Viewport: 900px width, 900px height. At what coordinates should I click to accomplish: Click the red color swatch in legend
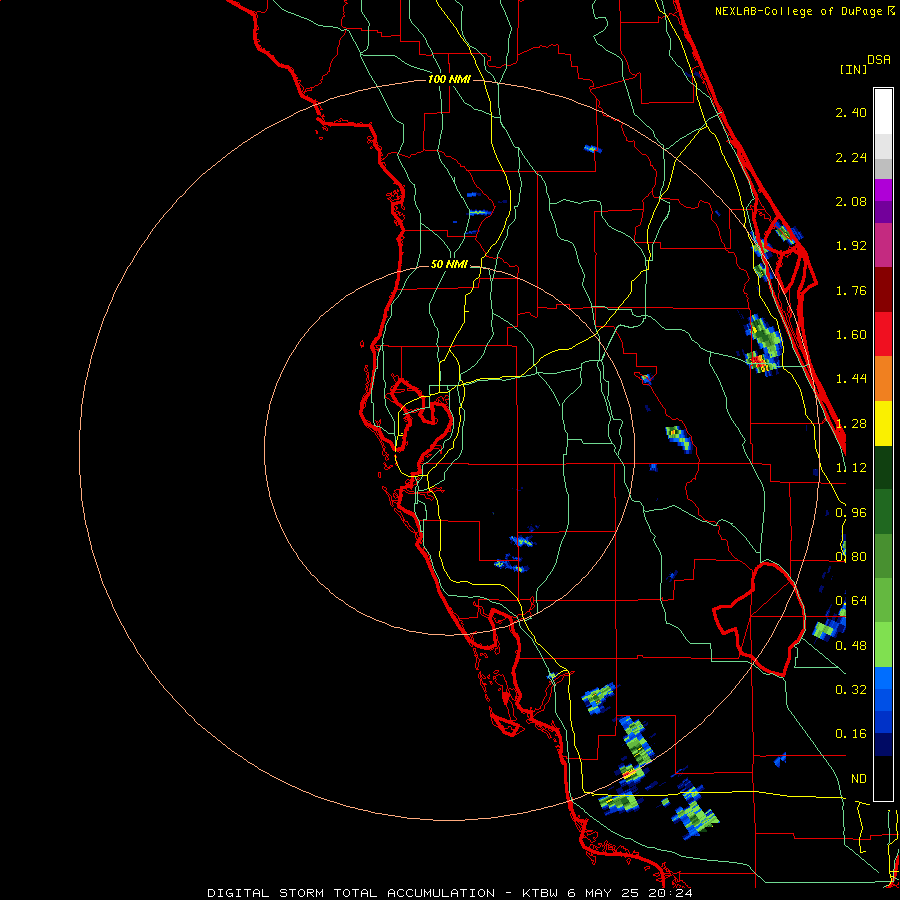[883, 334]
